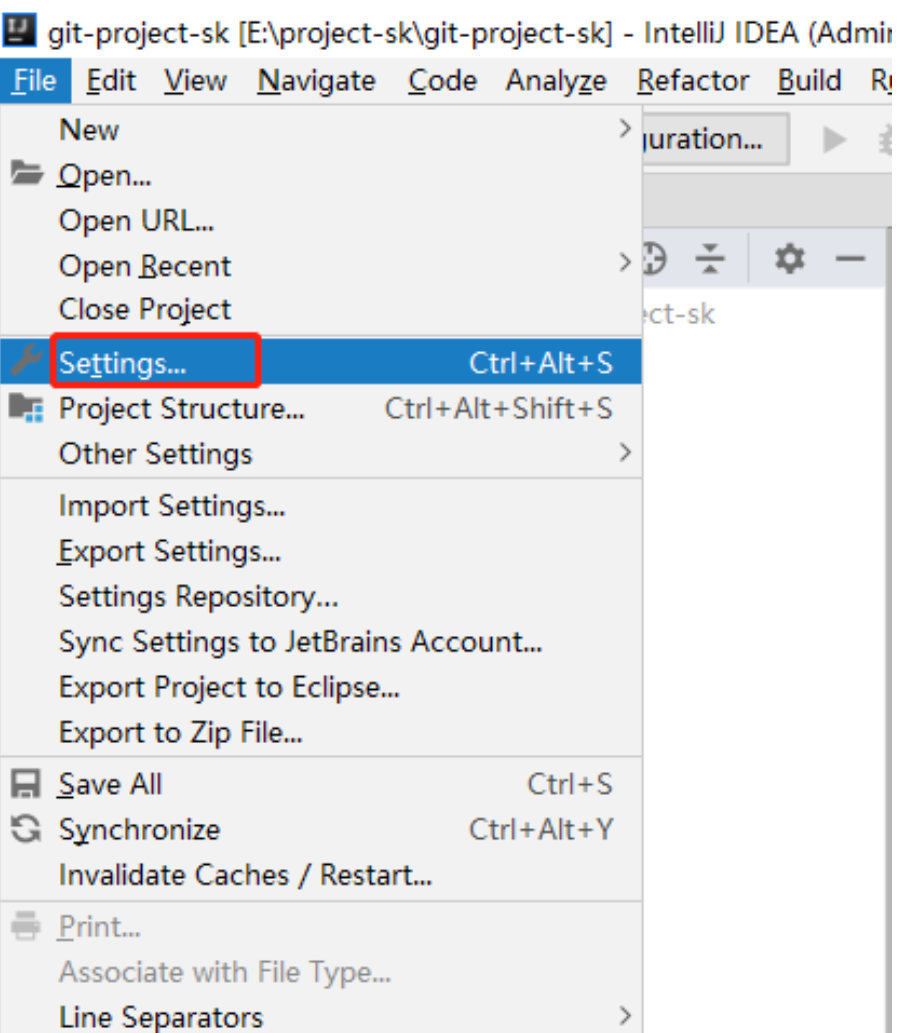897x1033 pixels.
Task: Select Sync Settings to JetBrains Account
Action: point(300,642)
